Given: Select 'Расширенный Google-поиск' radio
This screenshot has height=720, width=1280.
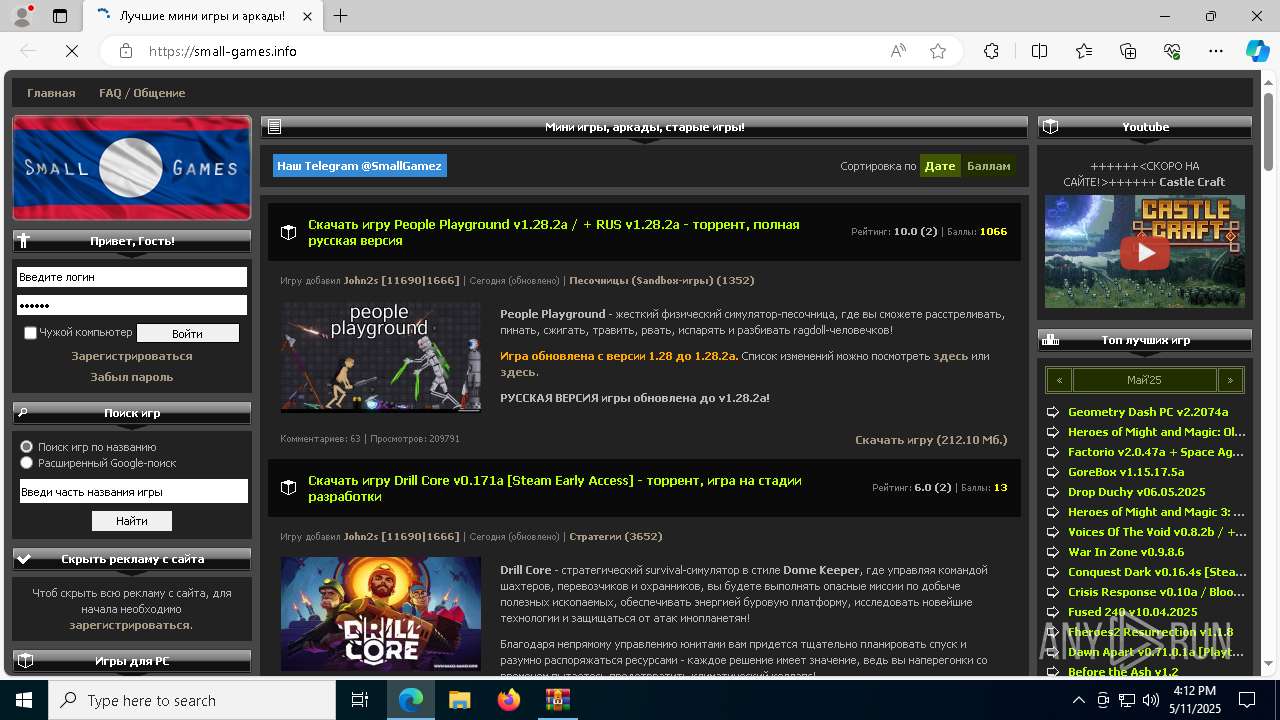Looking at the screenshot, I should (x=27, y=463).
